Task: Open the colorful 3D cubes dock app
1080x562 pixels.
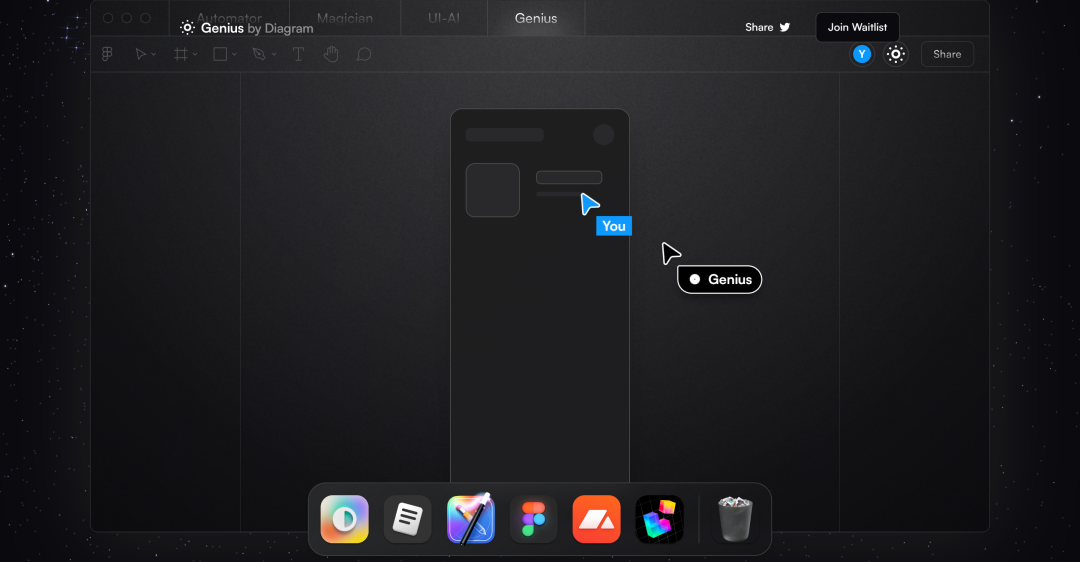Action: (659, 519)
